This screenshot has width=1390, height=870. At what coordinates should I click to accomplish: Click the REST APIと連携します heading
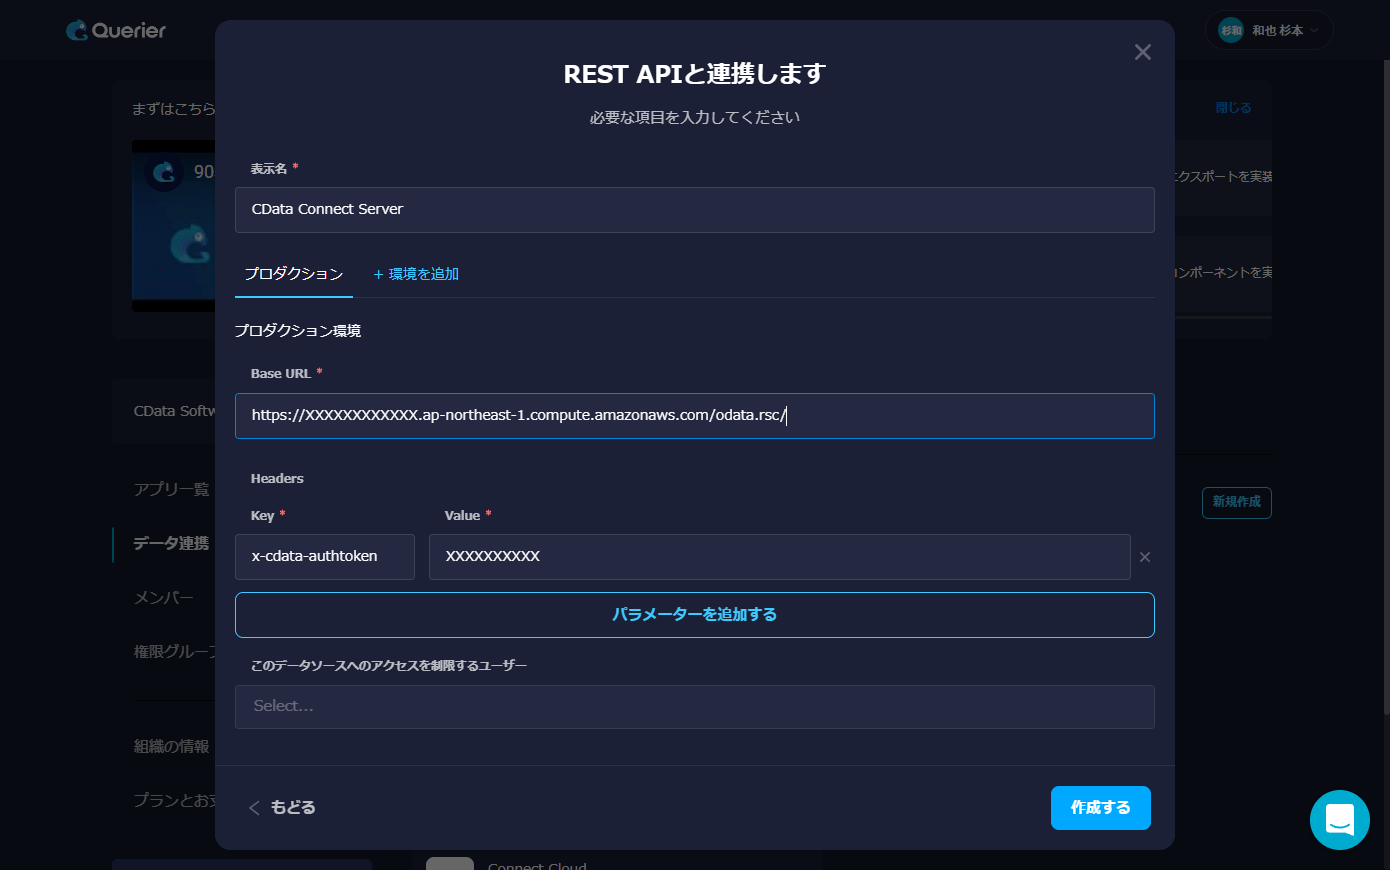[695, 74]
